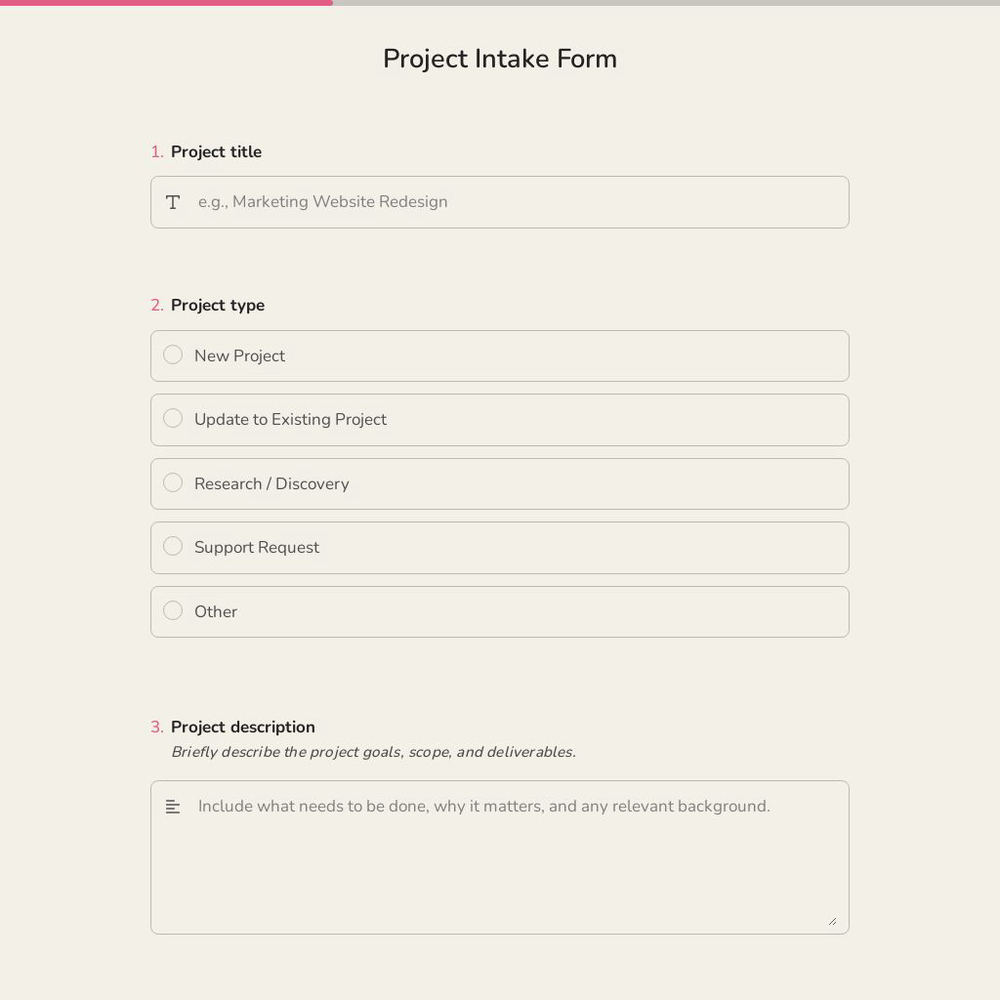Click the question number 2 marker
This screenshot has width=1000, height=1000.
point(156,305)
